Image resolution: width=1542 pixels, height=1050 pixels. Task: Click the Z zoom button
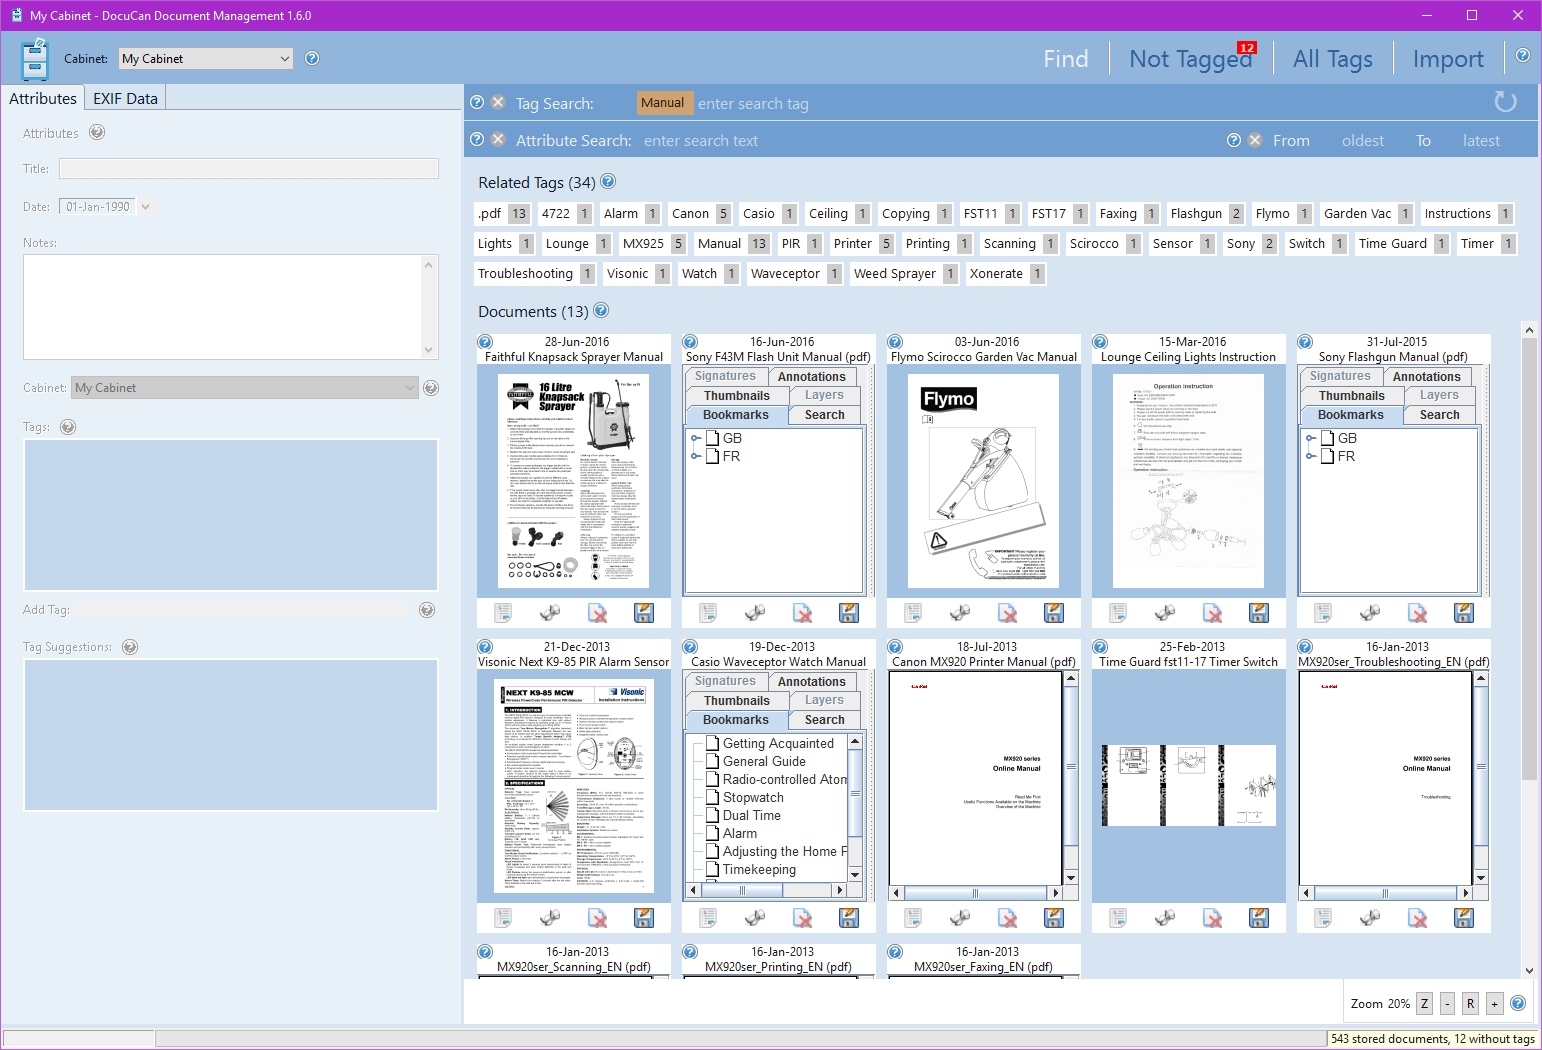pyautogui.click(x=1424, y=1003)
